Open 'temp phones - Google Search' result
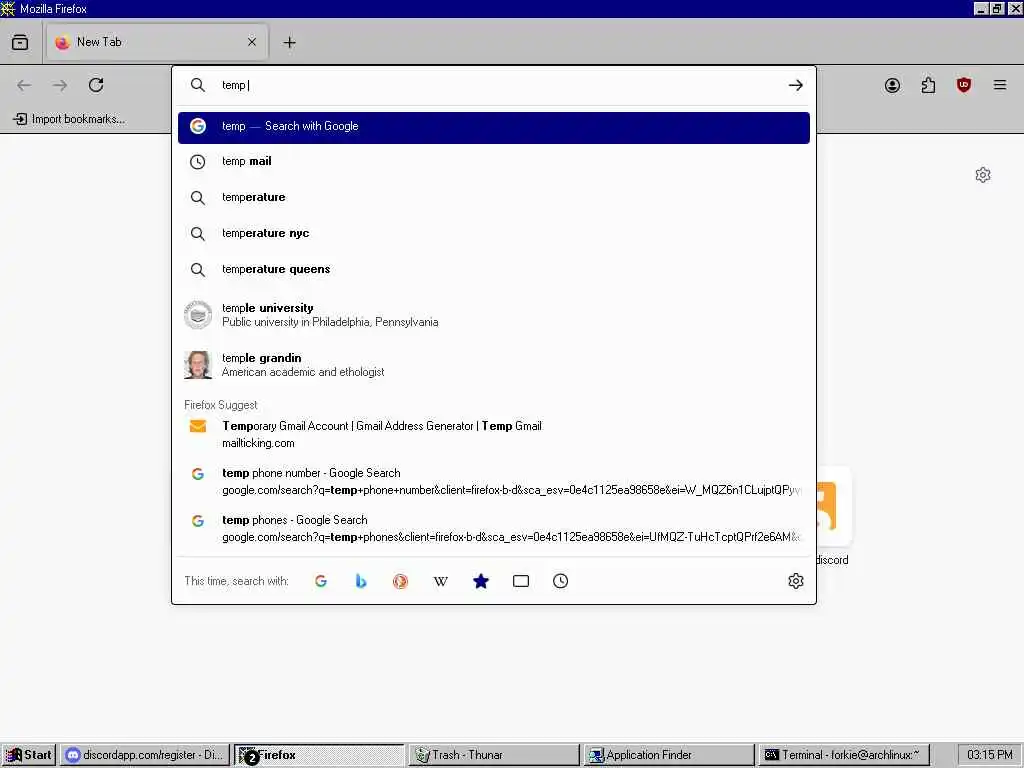The image size is (1024, 768). click(494, 528)
